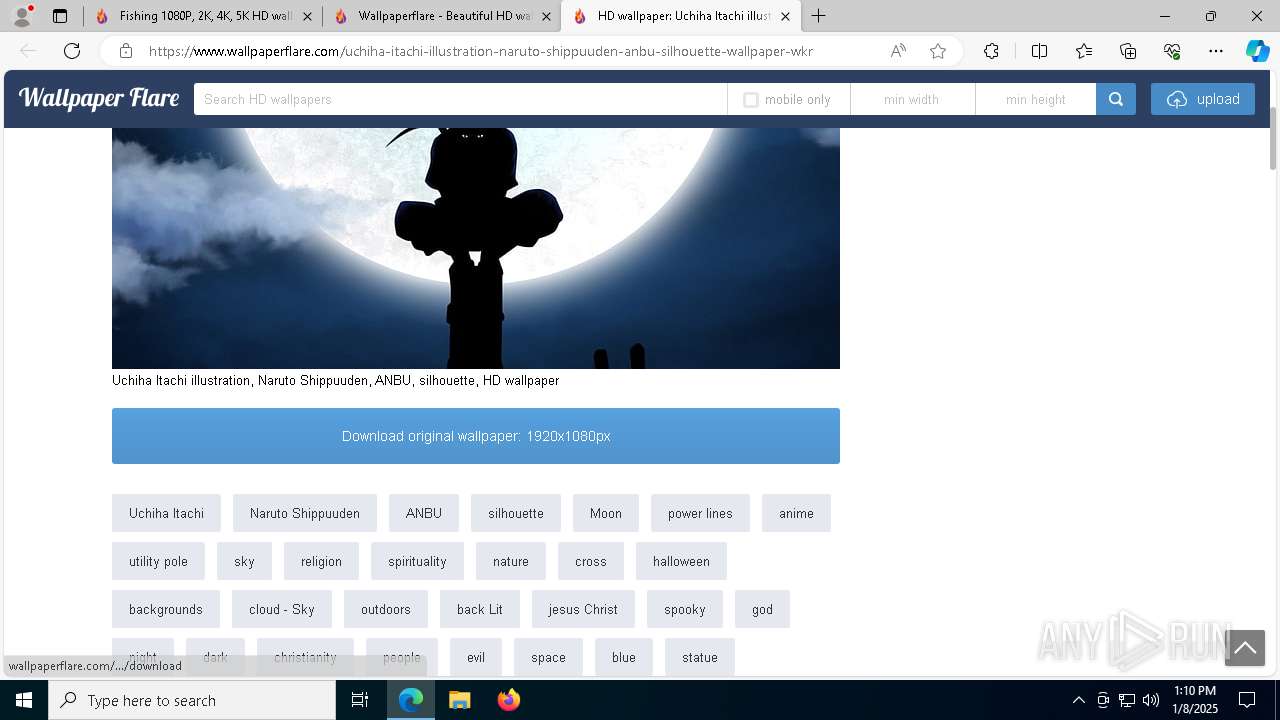Viewport: 1280px width, 720px height.
Task: Open the Windows Start menu
Action: pyautogui.click(x=24, y=700)
